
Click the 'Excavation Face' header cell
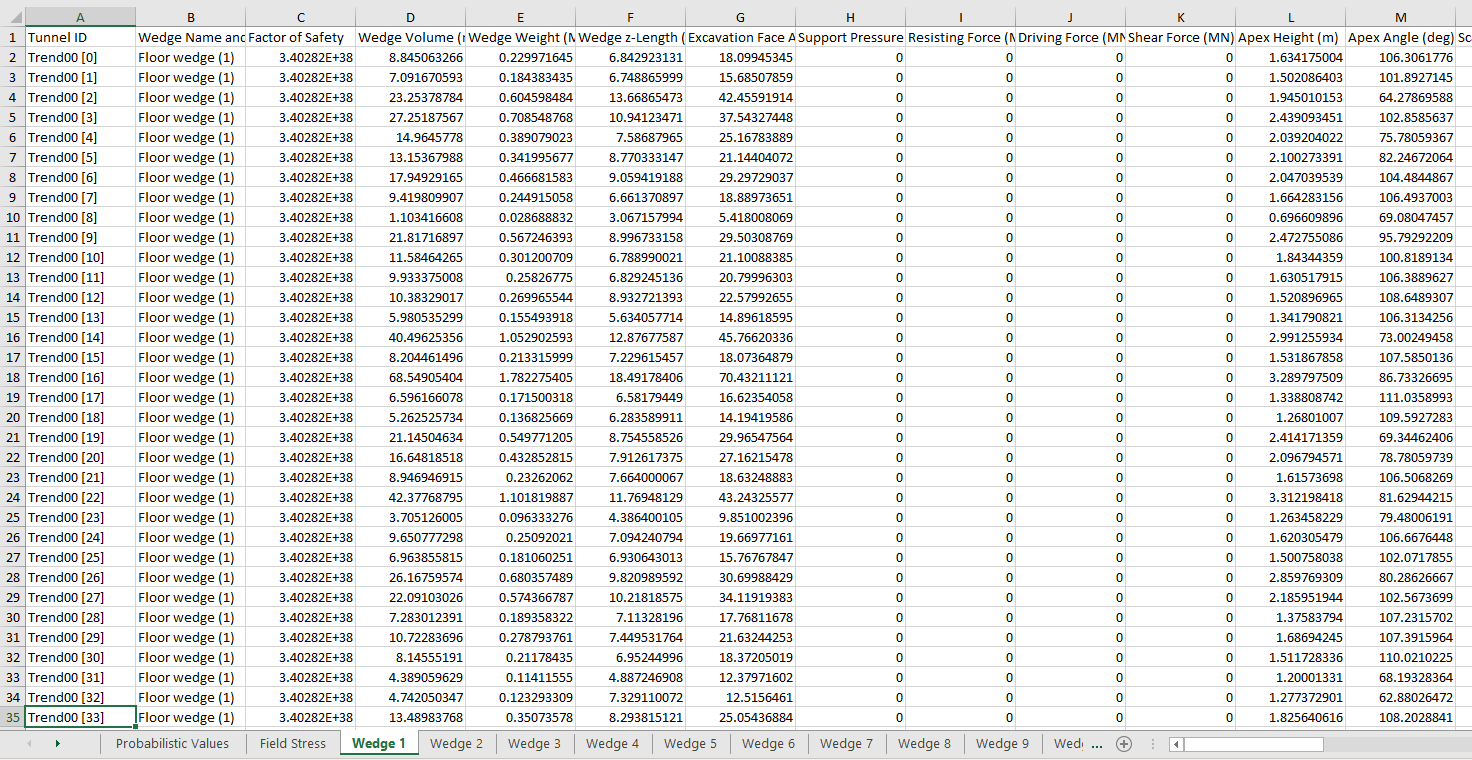(740, 37)
